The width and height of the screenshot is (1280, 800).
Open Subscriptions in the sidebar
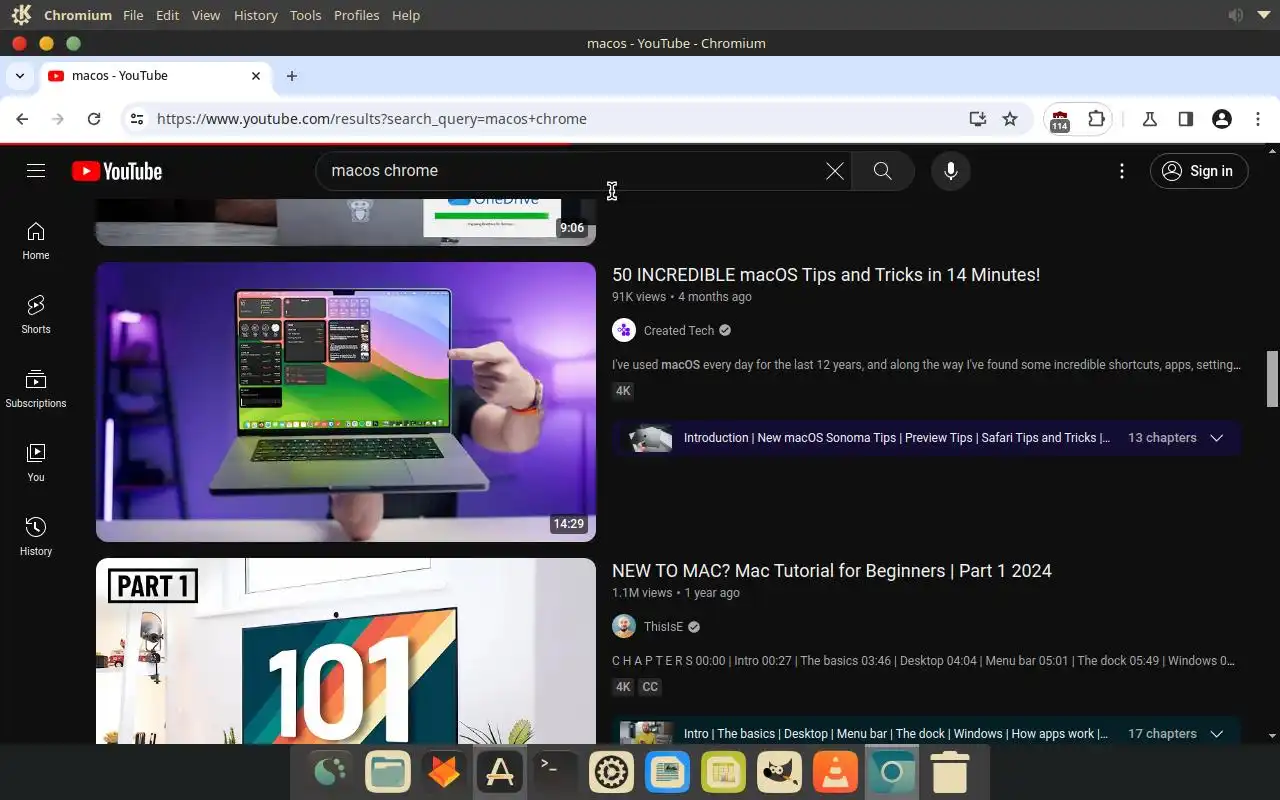pos(36,389)
